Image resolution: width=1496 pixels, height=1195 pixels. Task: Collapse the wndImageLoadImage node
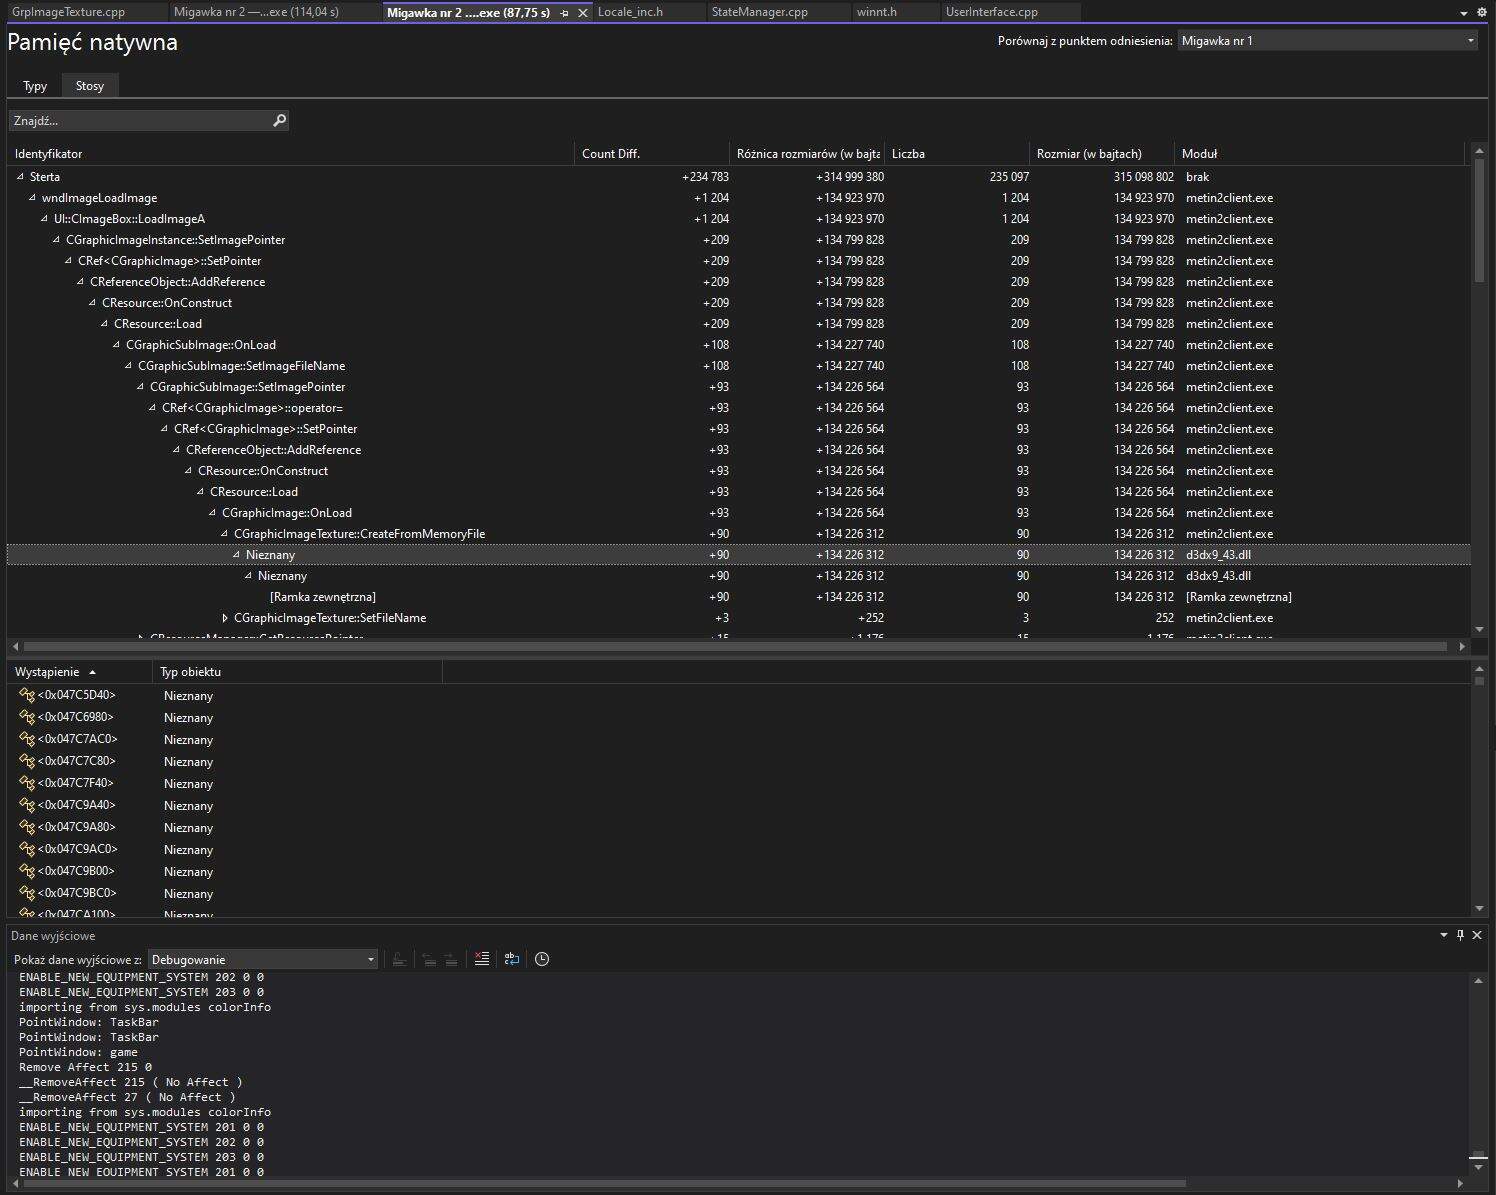[32, 198]
